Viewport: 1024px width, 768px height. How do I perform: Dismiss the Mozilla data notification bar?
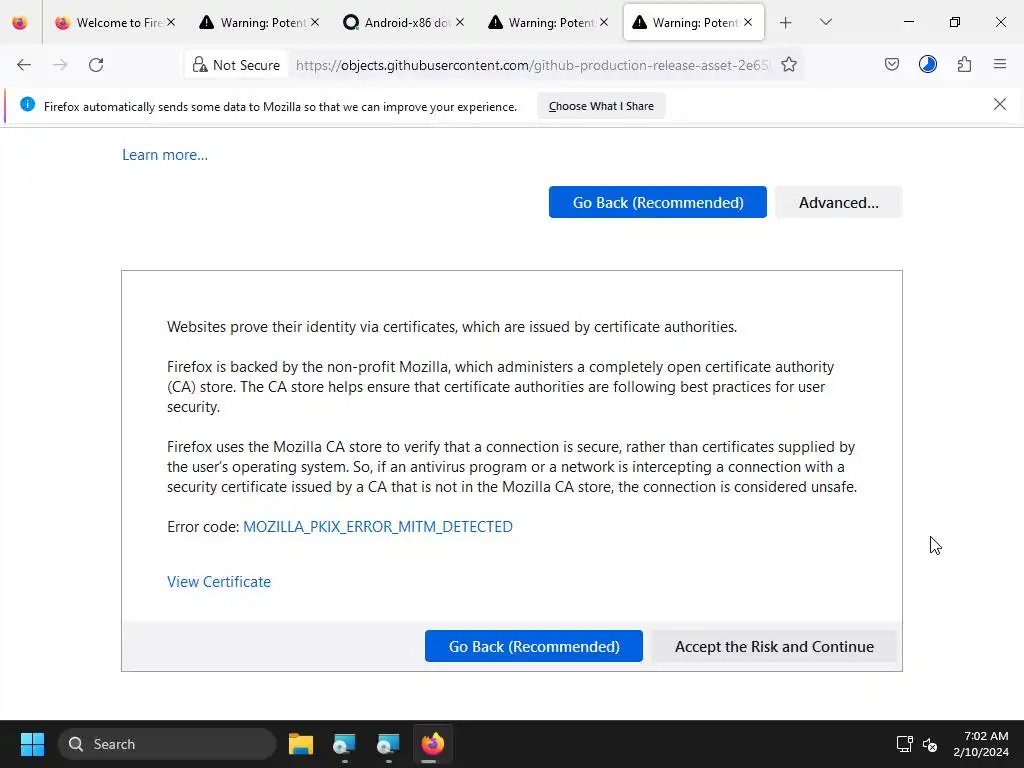tap(999, 104)
